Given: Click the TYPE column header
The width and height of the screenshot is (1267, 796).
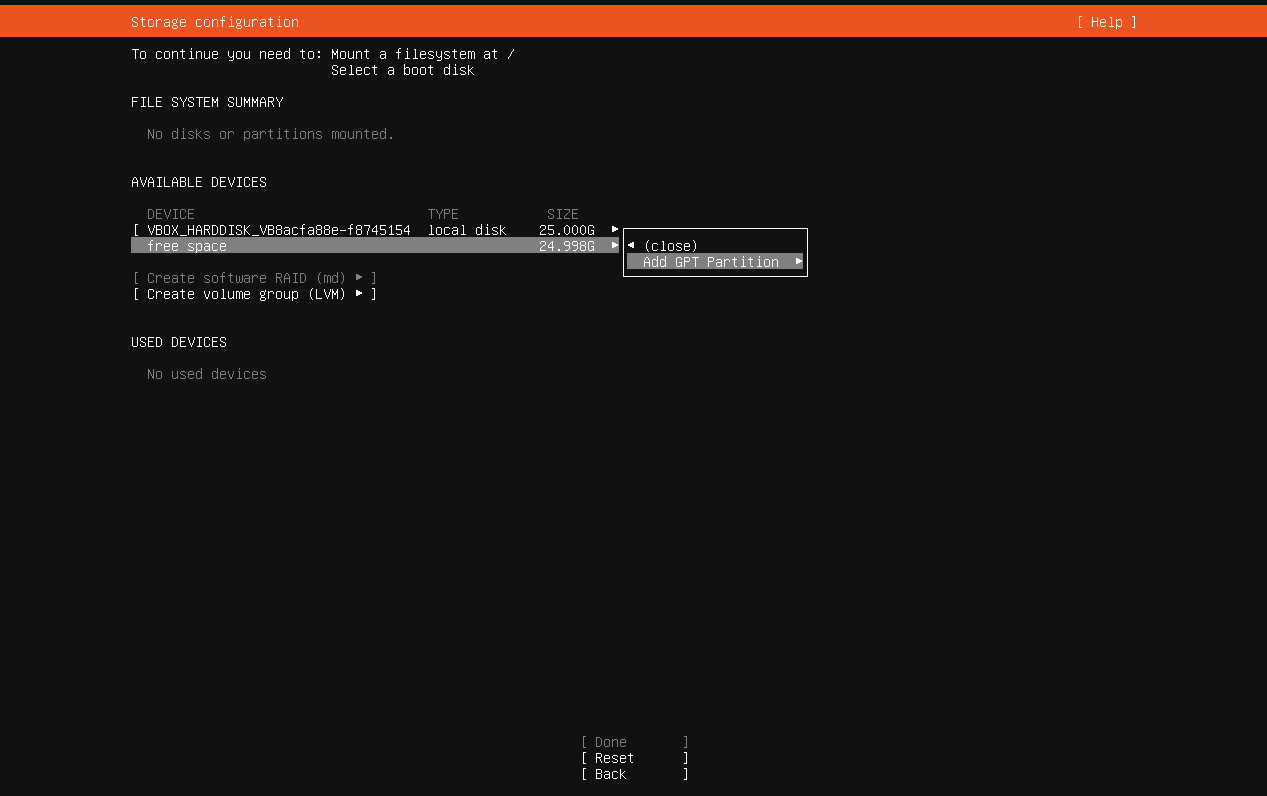Looking at the screenshot, I should point(443,213).
